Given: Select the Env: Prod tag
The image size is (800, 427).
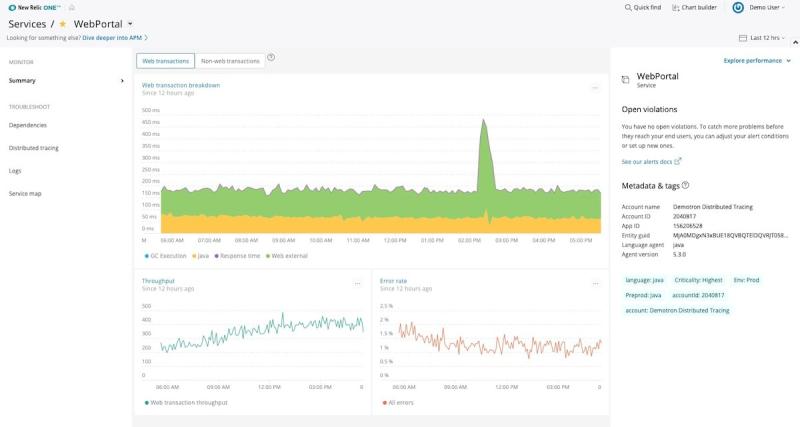Looking at the screenshot, I should pos(746,280).
